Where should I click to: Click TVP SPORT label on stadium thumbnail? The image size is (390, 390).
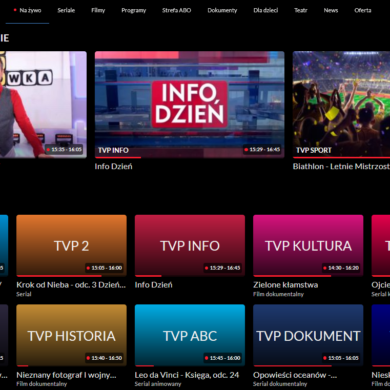314,150
